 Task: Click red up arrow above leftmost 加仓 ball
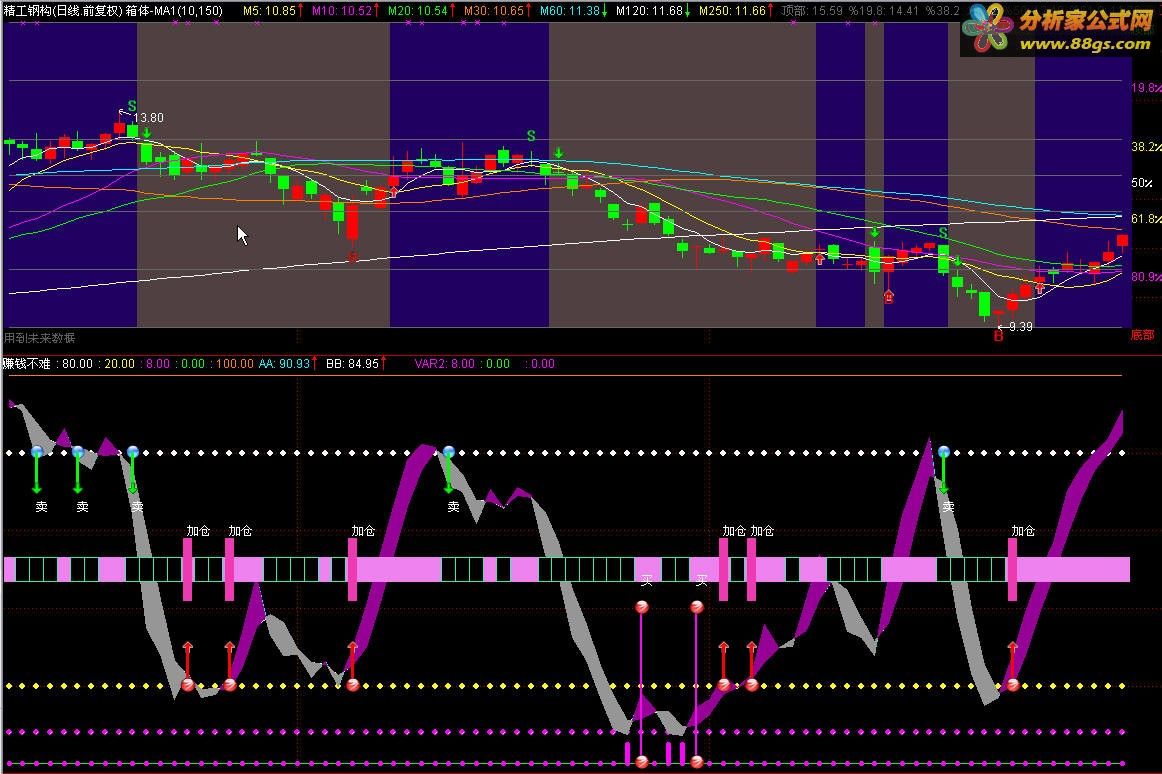(x=187, y=659)
